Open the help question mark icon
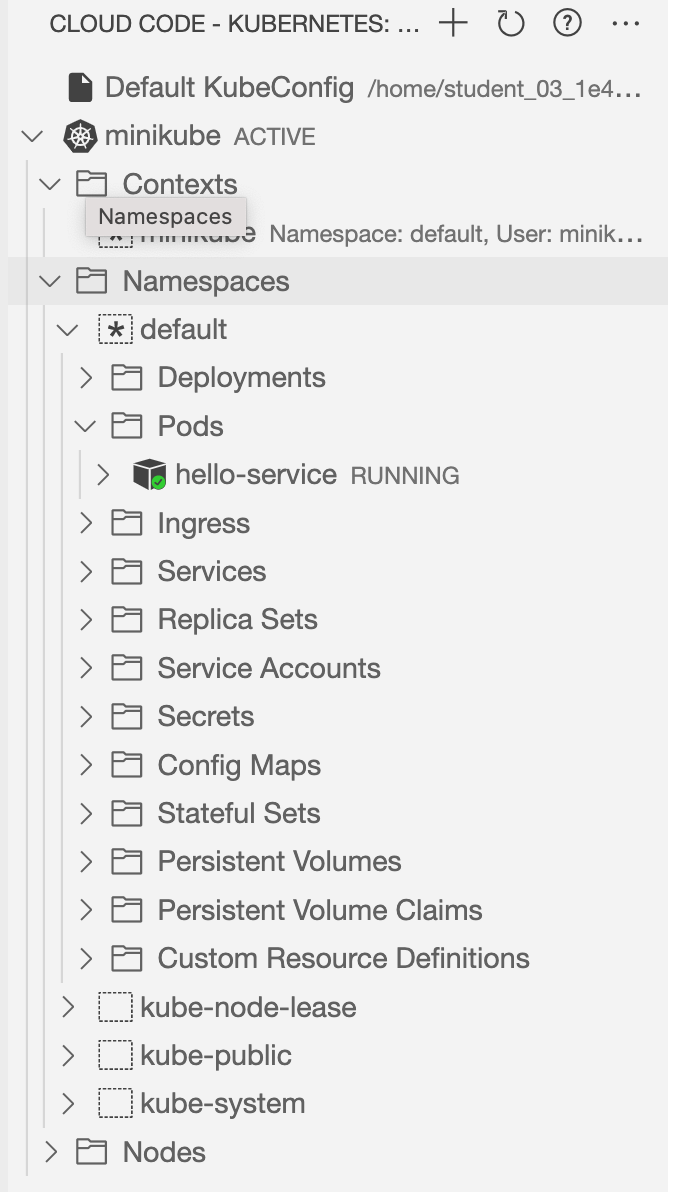The image size is (674, 1192). coord(567,23)
